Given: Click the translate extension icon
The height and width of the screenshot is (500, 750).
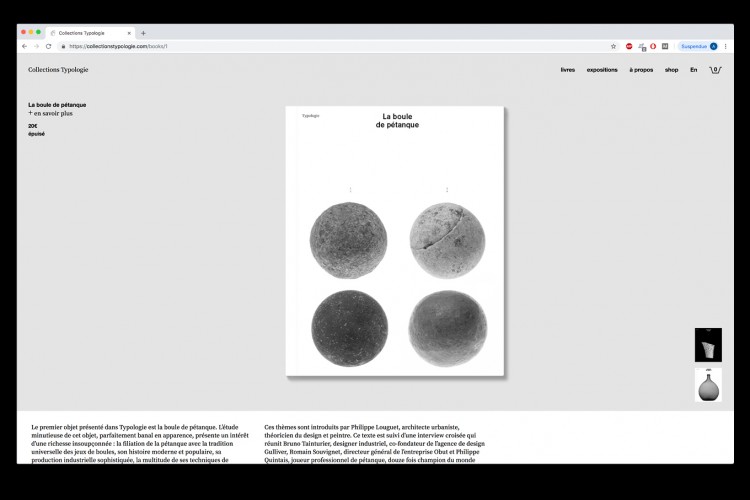Looking at the screenshot, I should click(642, 46).
